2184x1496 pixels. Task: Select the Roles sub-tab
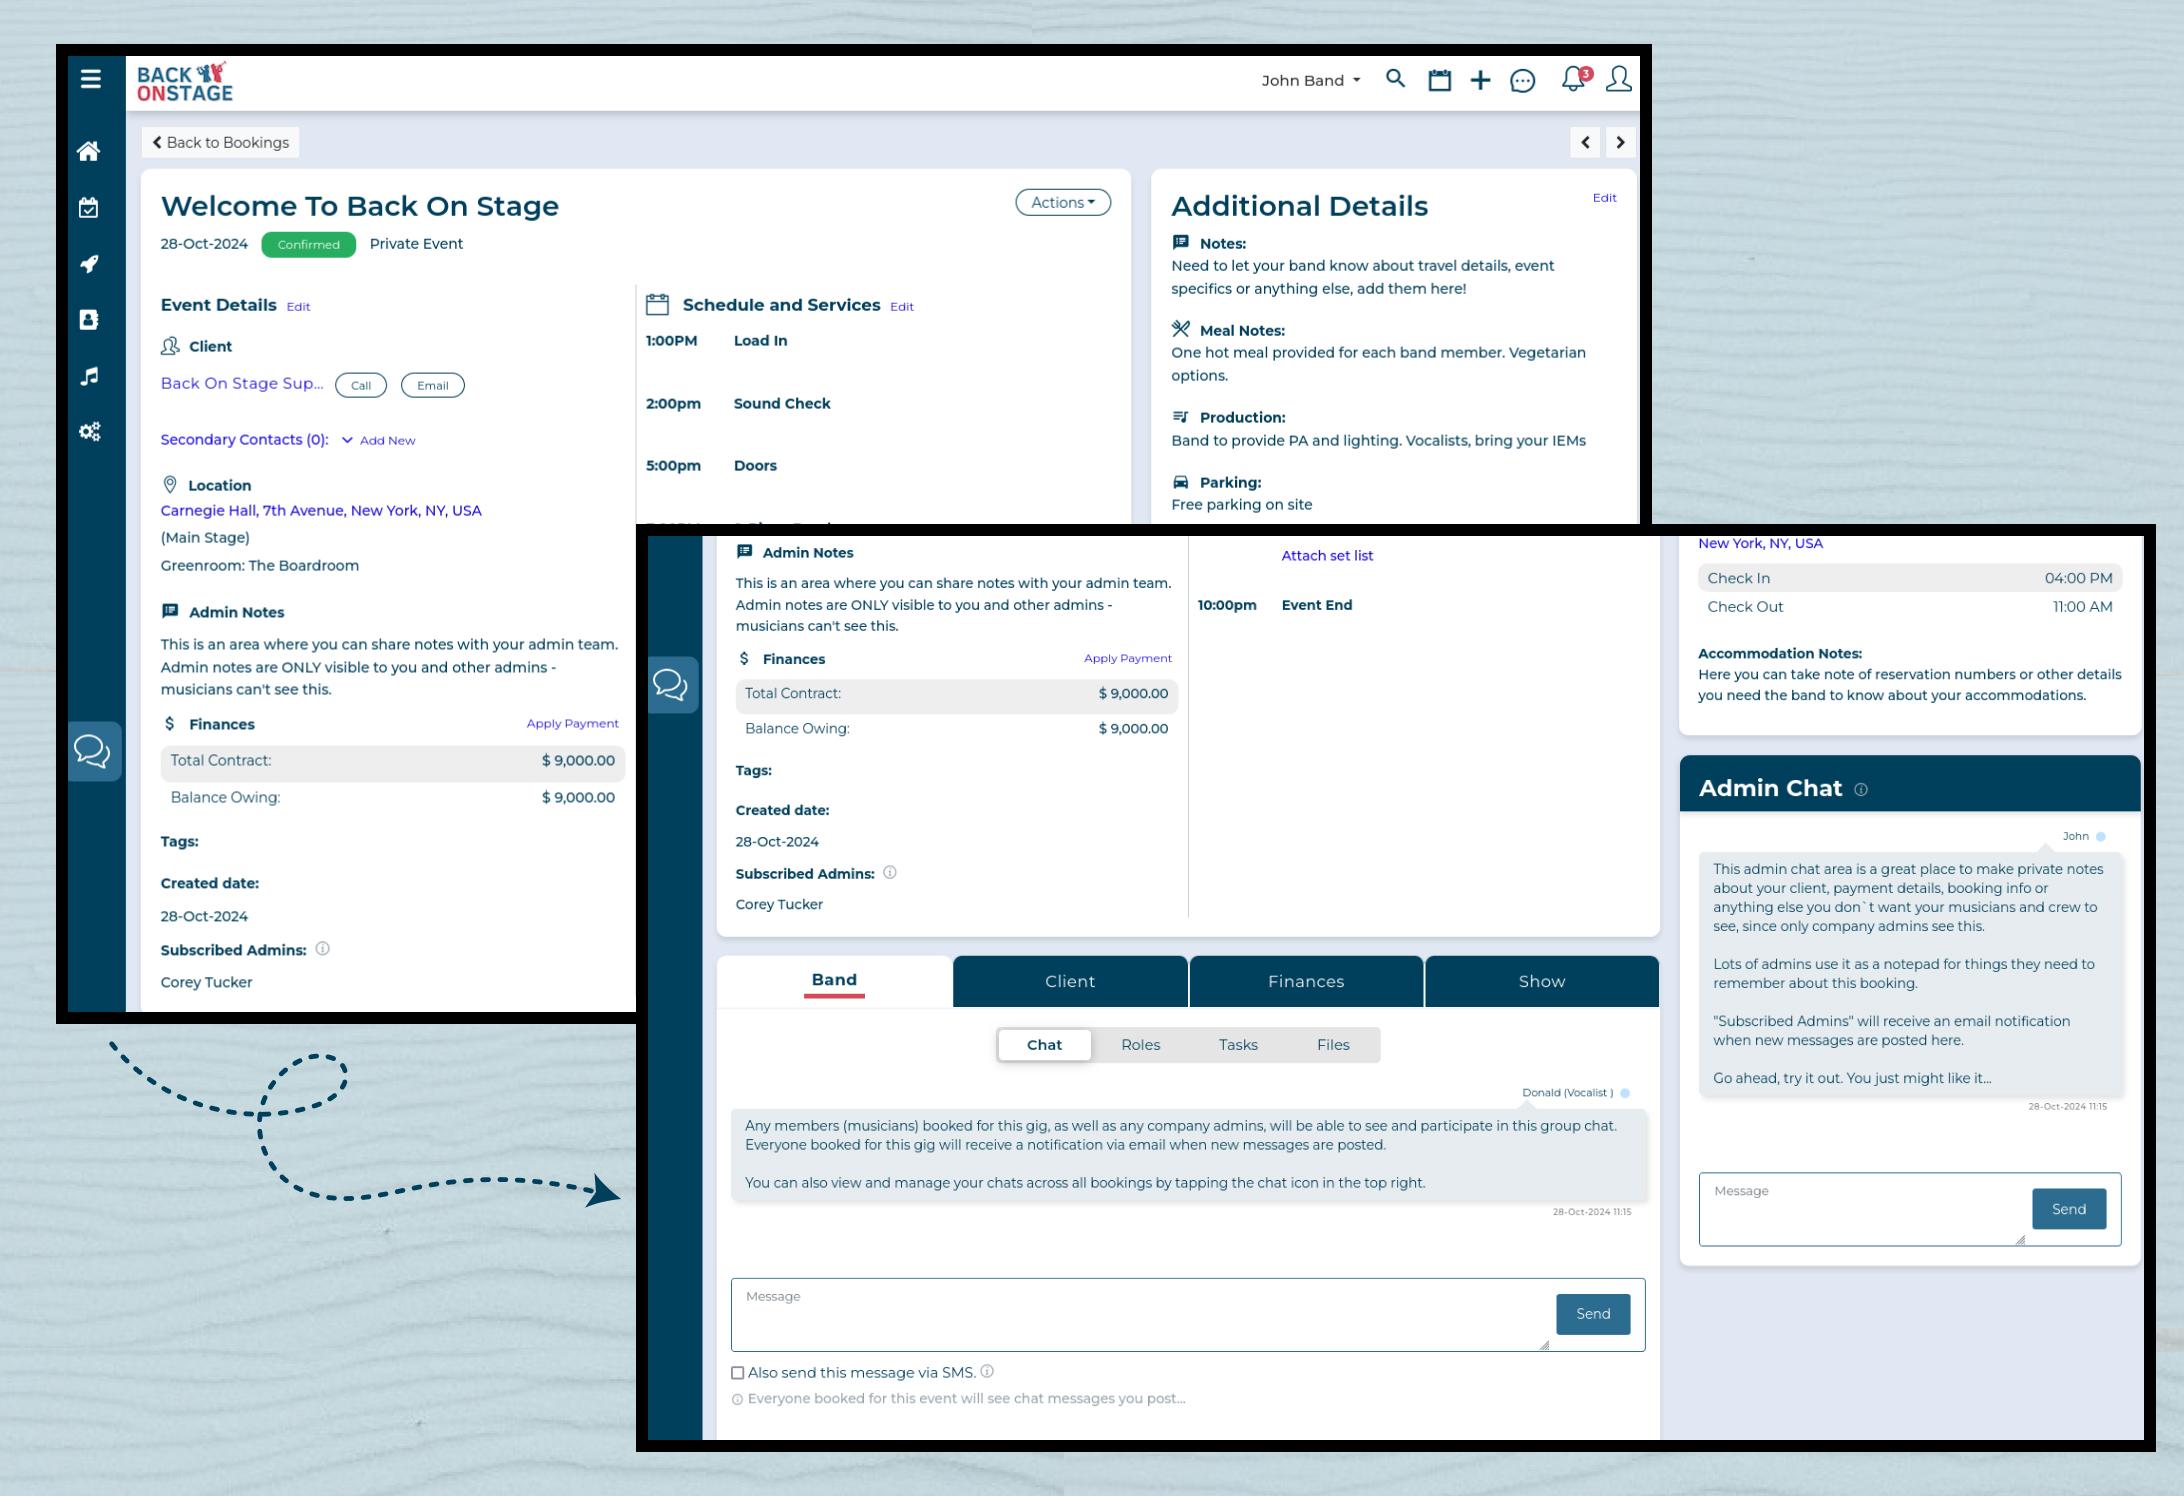1140,1045
